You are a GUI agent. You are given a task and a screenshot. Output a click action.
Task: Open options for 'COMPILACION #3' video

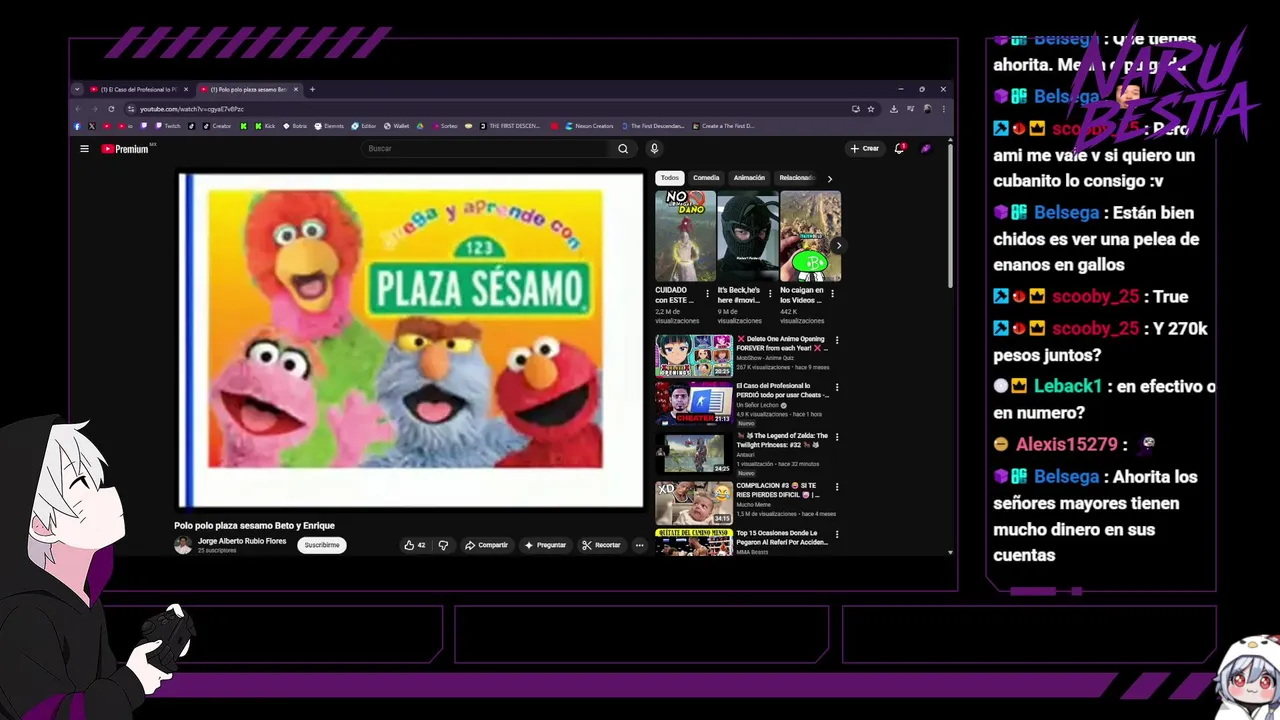click(x=837, y=487)
